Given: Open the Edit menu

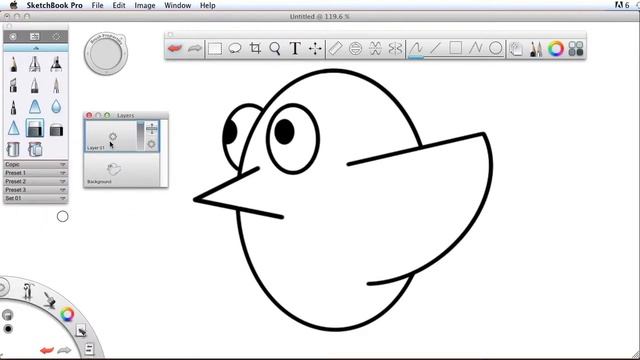Looking at the screenshot, I should (x=119, y=5).
